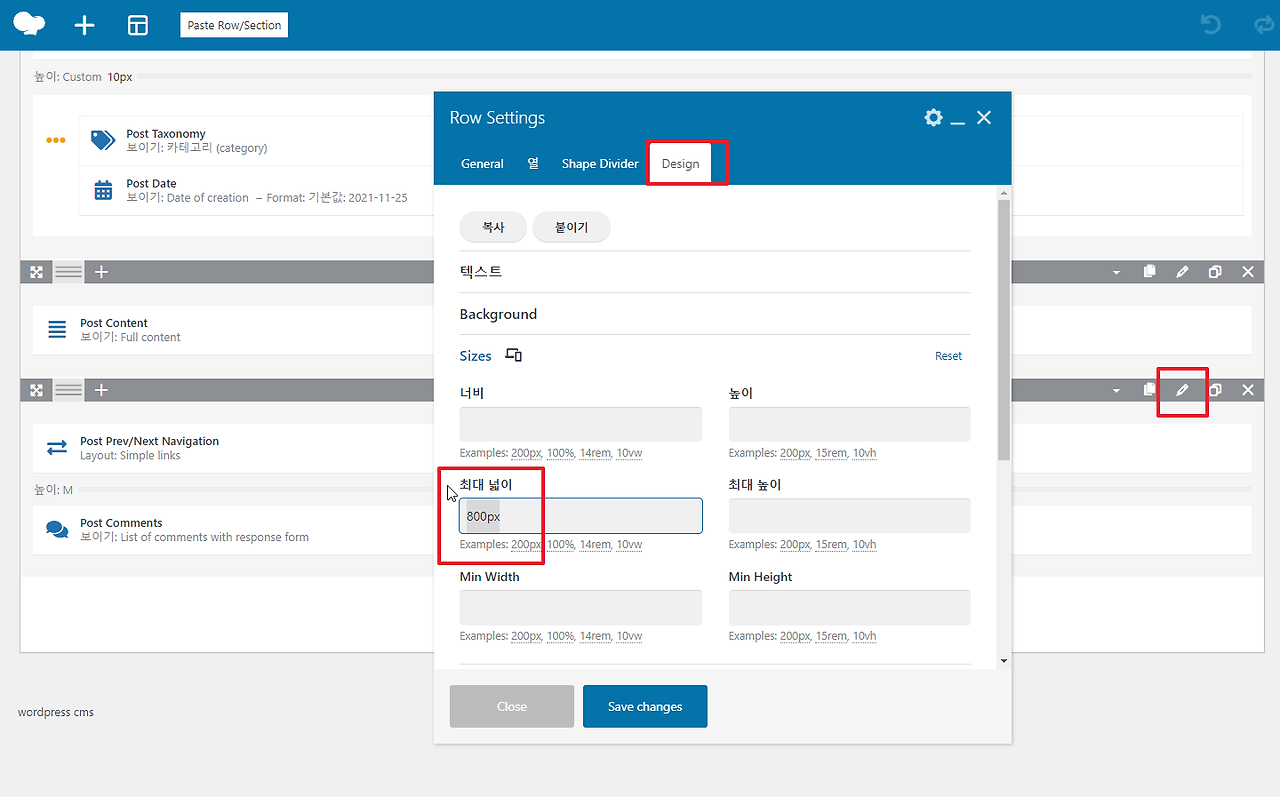Add a column to the Post Content row
1280x797 pixels.
(101, 272)
